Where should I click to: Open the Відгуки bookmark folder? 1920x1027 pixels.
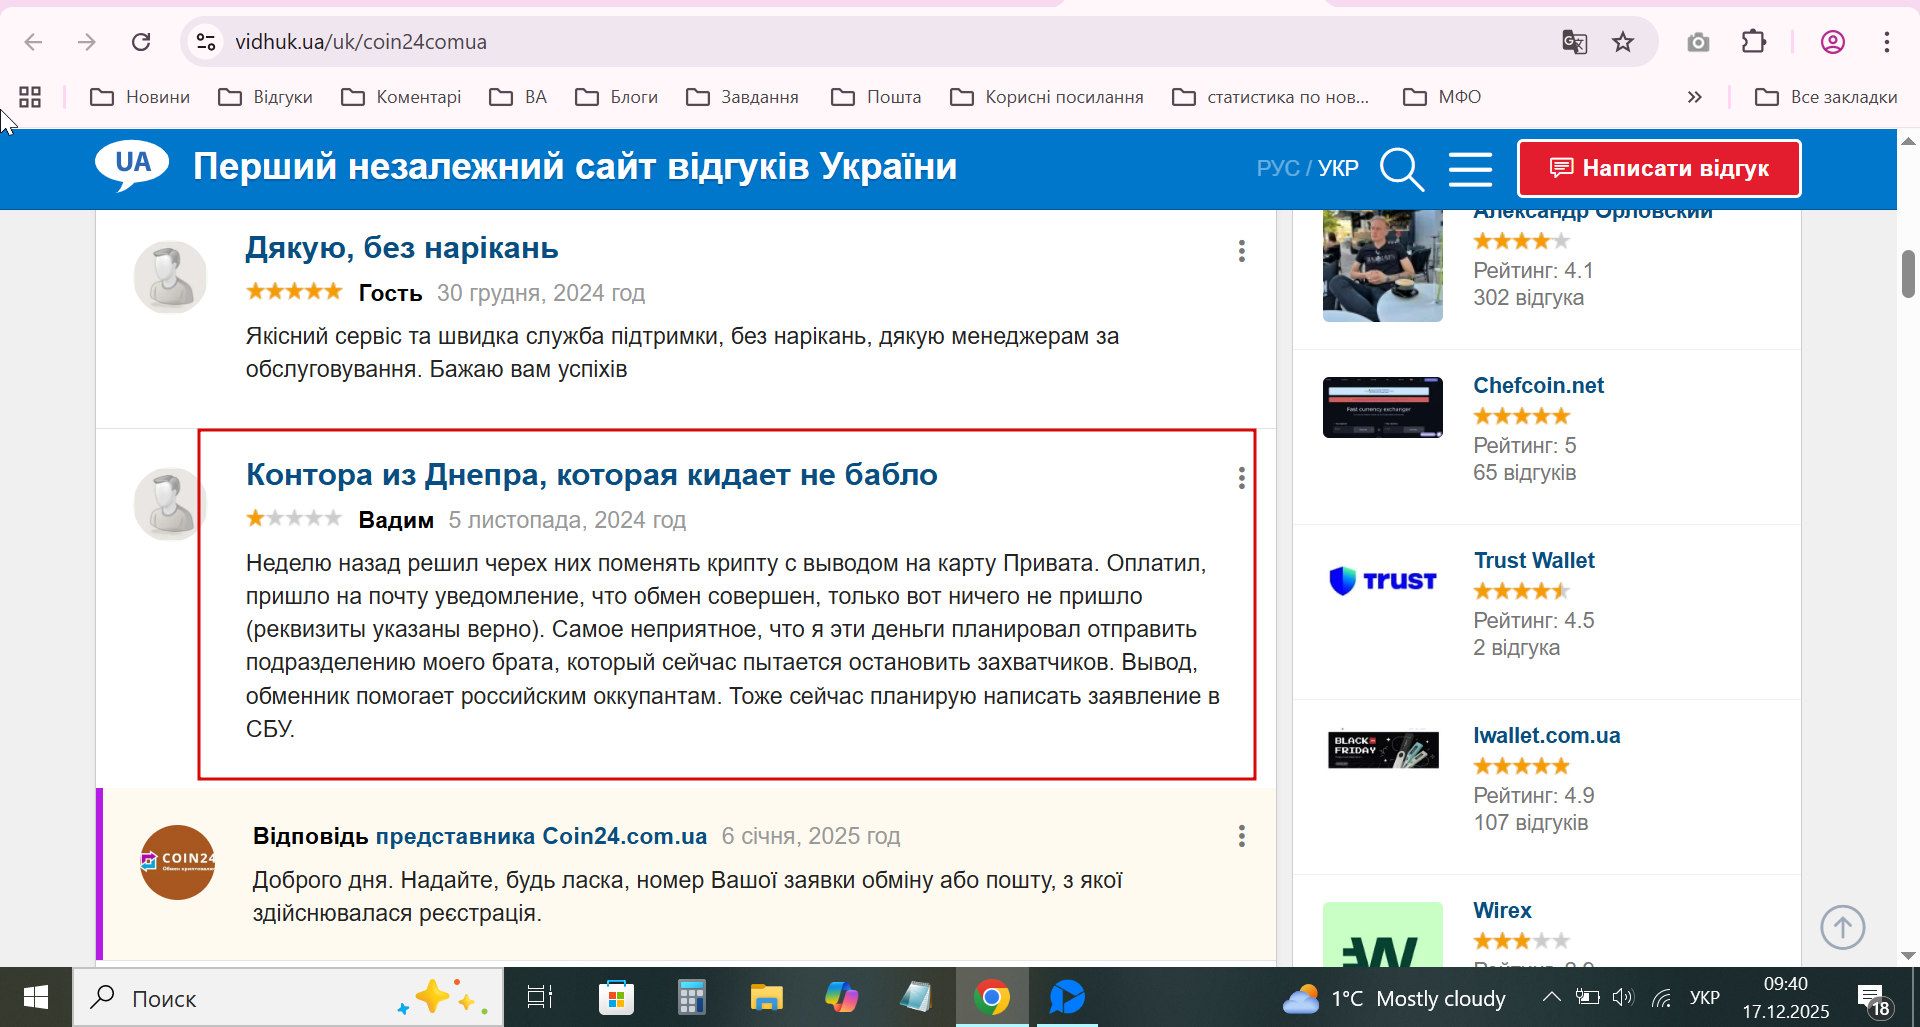point(266,97)
